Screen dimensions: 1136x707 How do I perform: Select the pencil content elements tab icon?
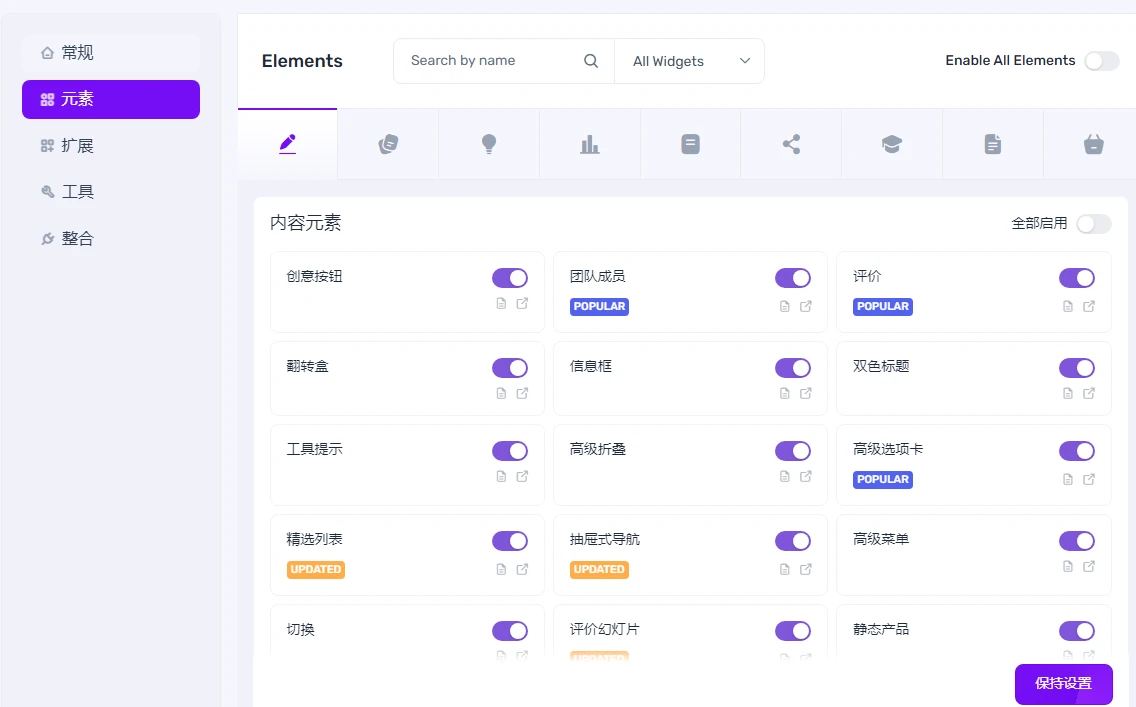(x=288, y=143)
